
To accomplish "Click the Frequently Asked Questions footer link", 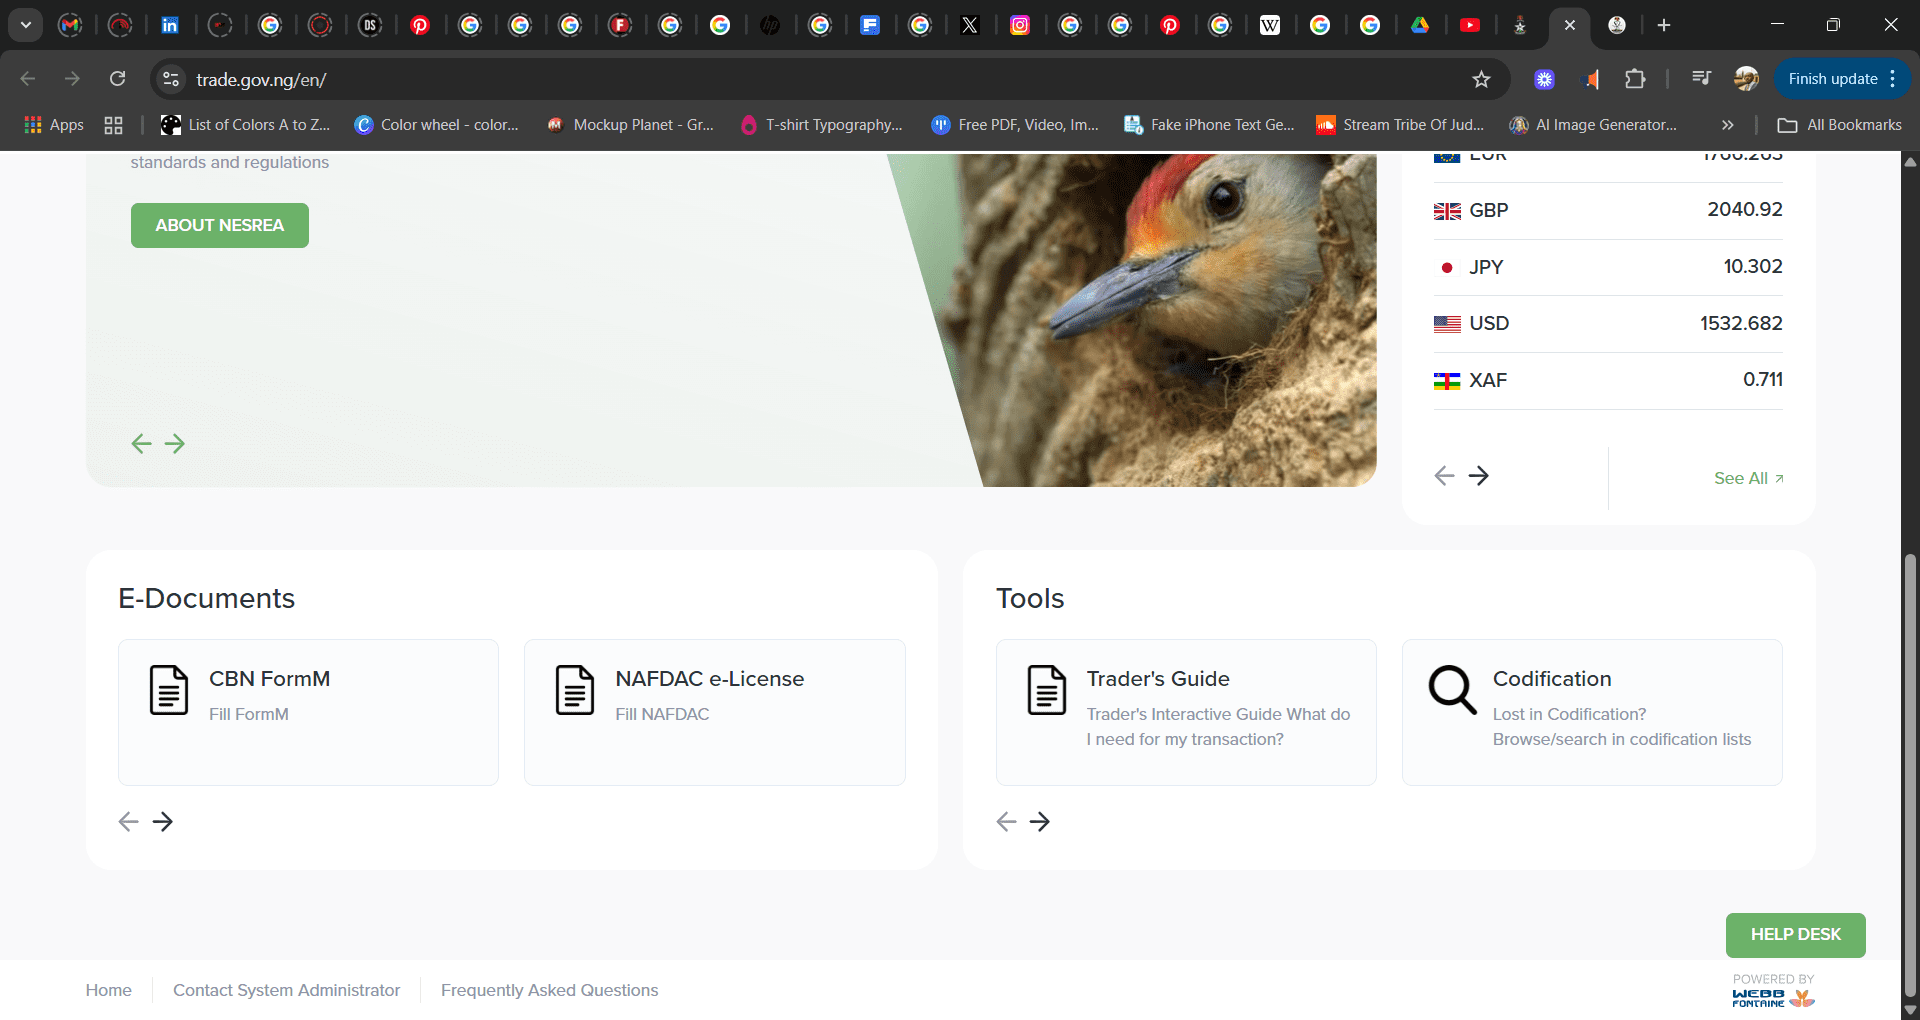I will (549, 991).
